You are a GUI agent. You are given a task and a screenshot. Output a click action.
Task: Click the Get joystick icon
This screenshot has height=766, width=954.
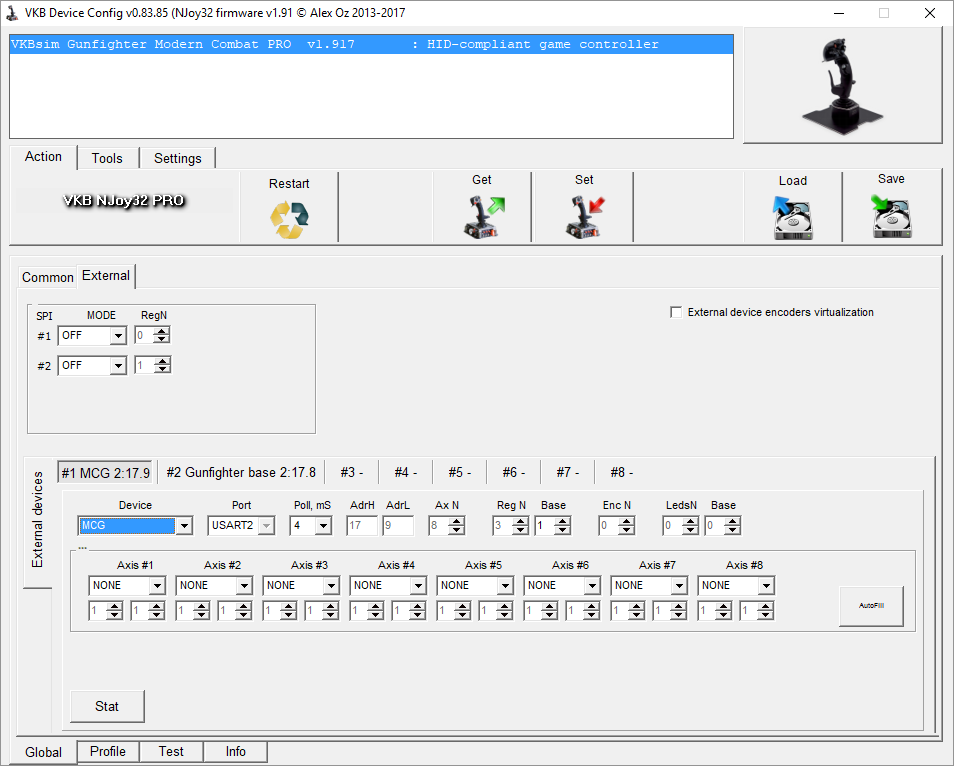483,217
